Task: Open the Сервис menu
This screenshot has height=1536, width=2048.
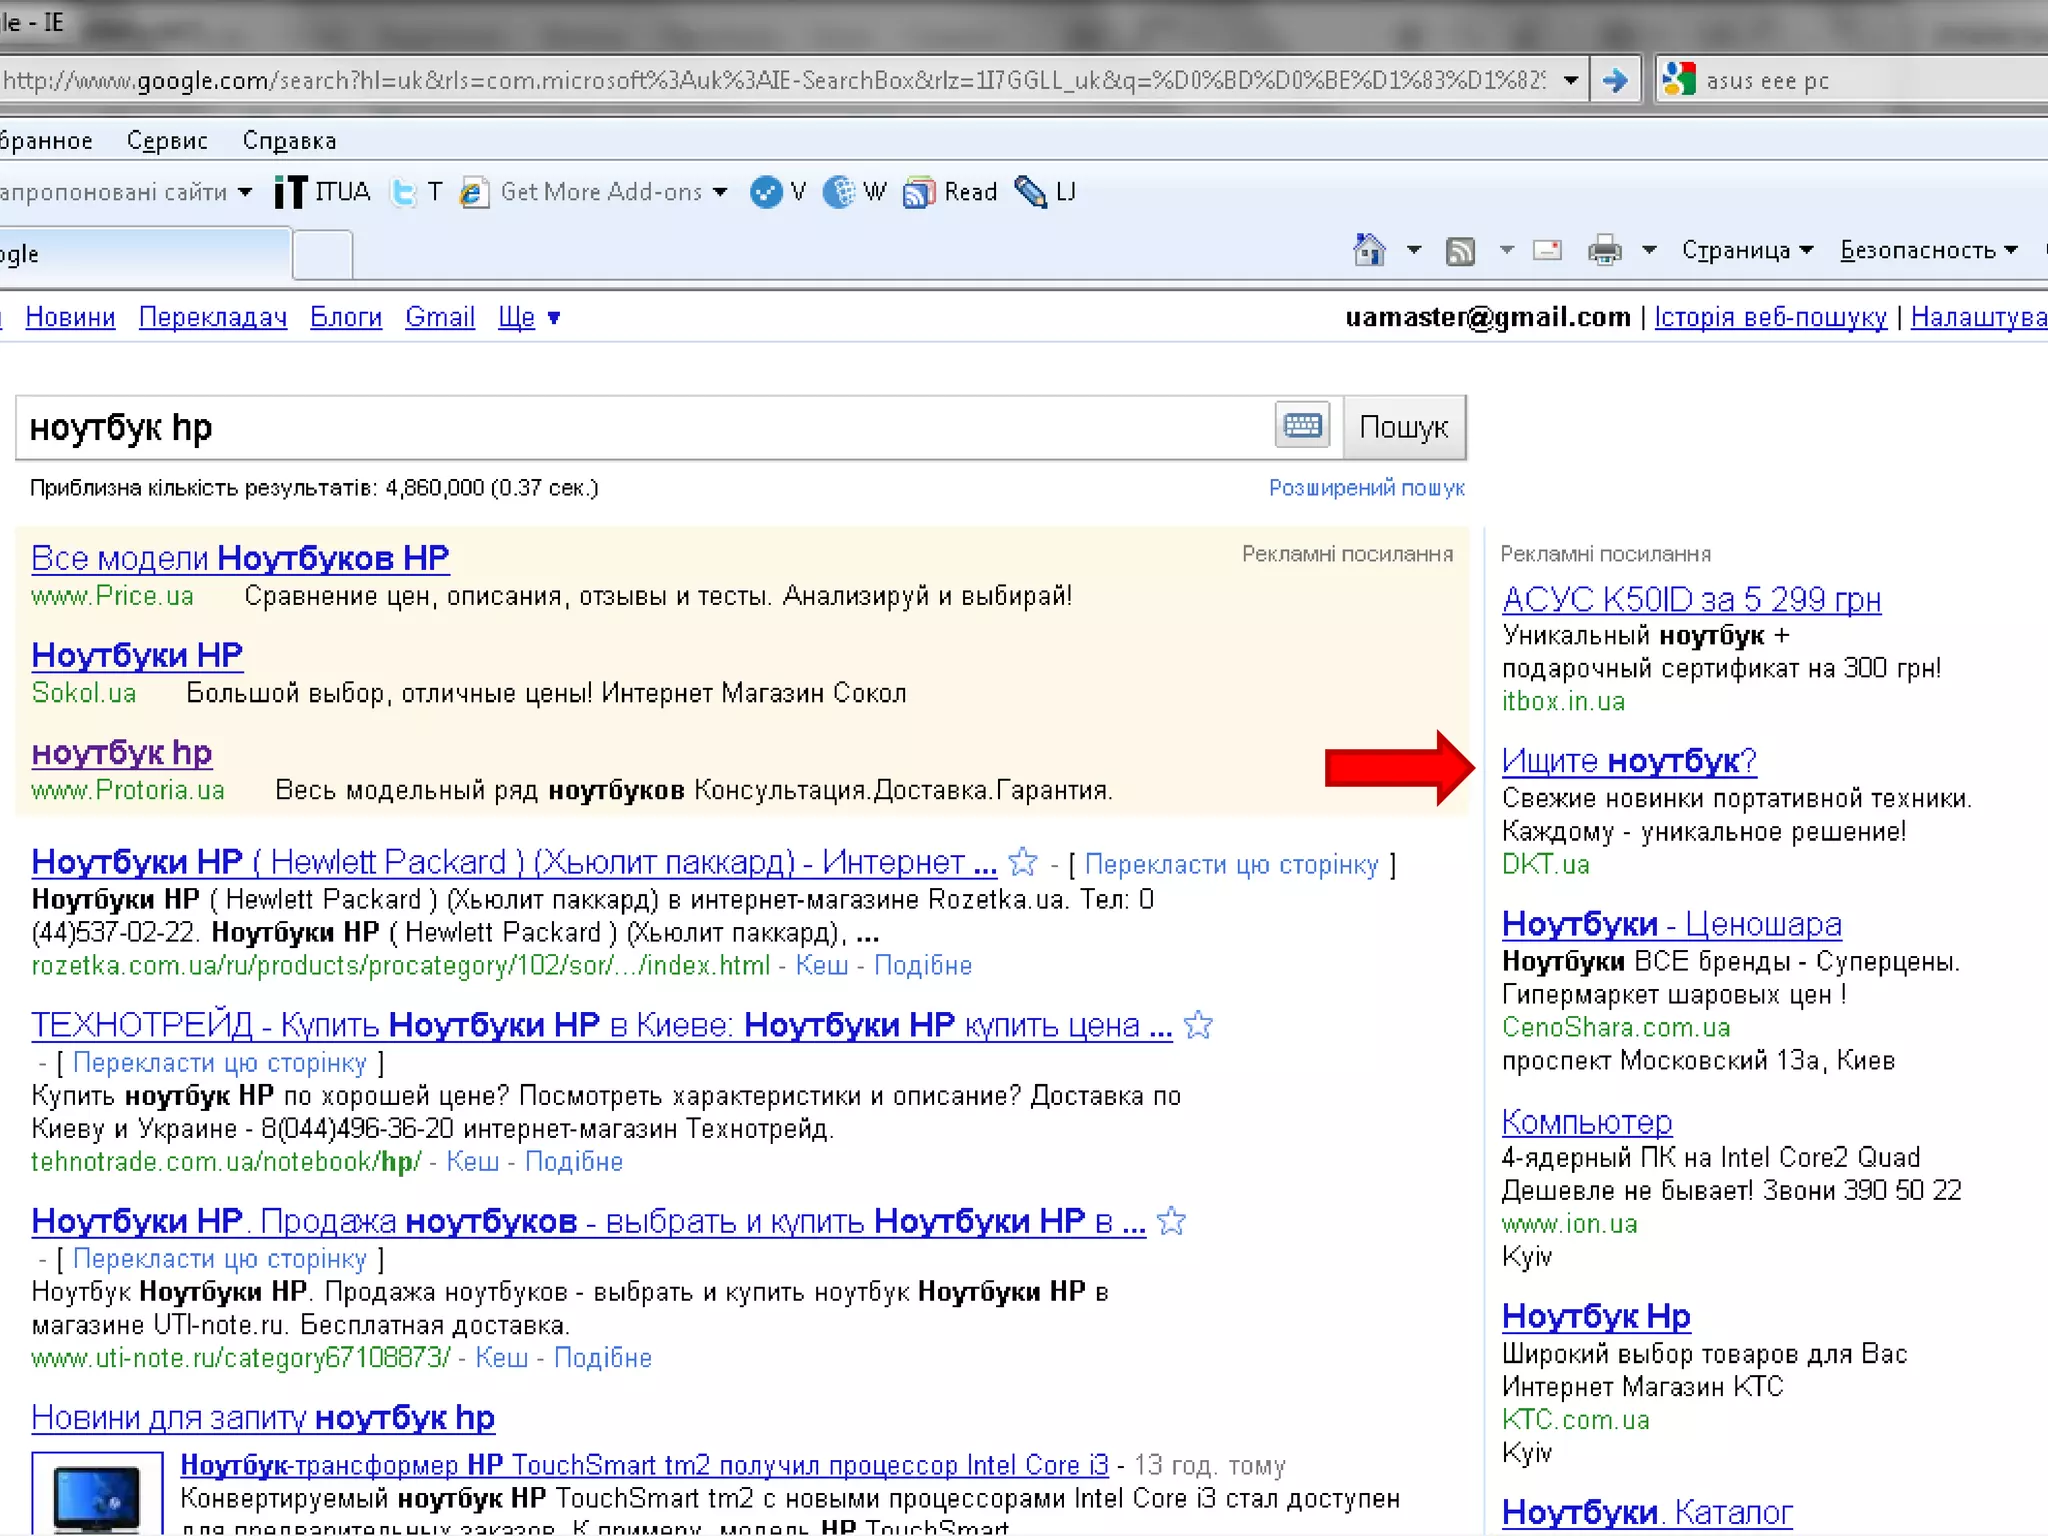Action: 167,141
